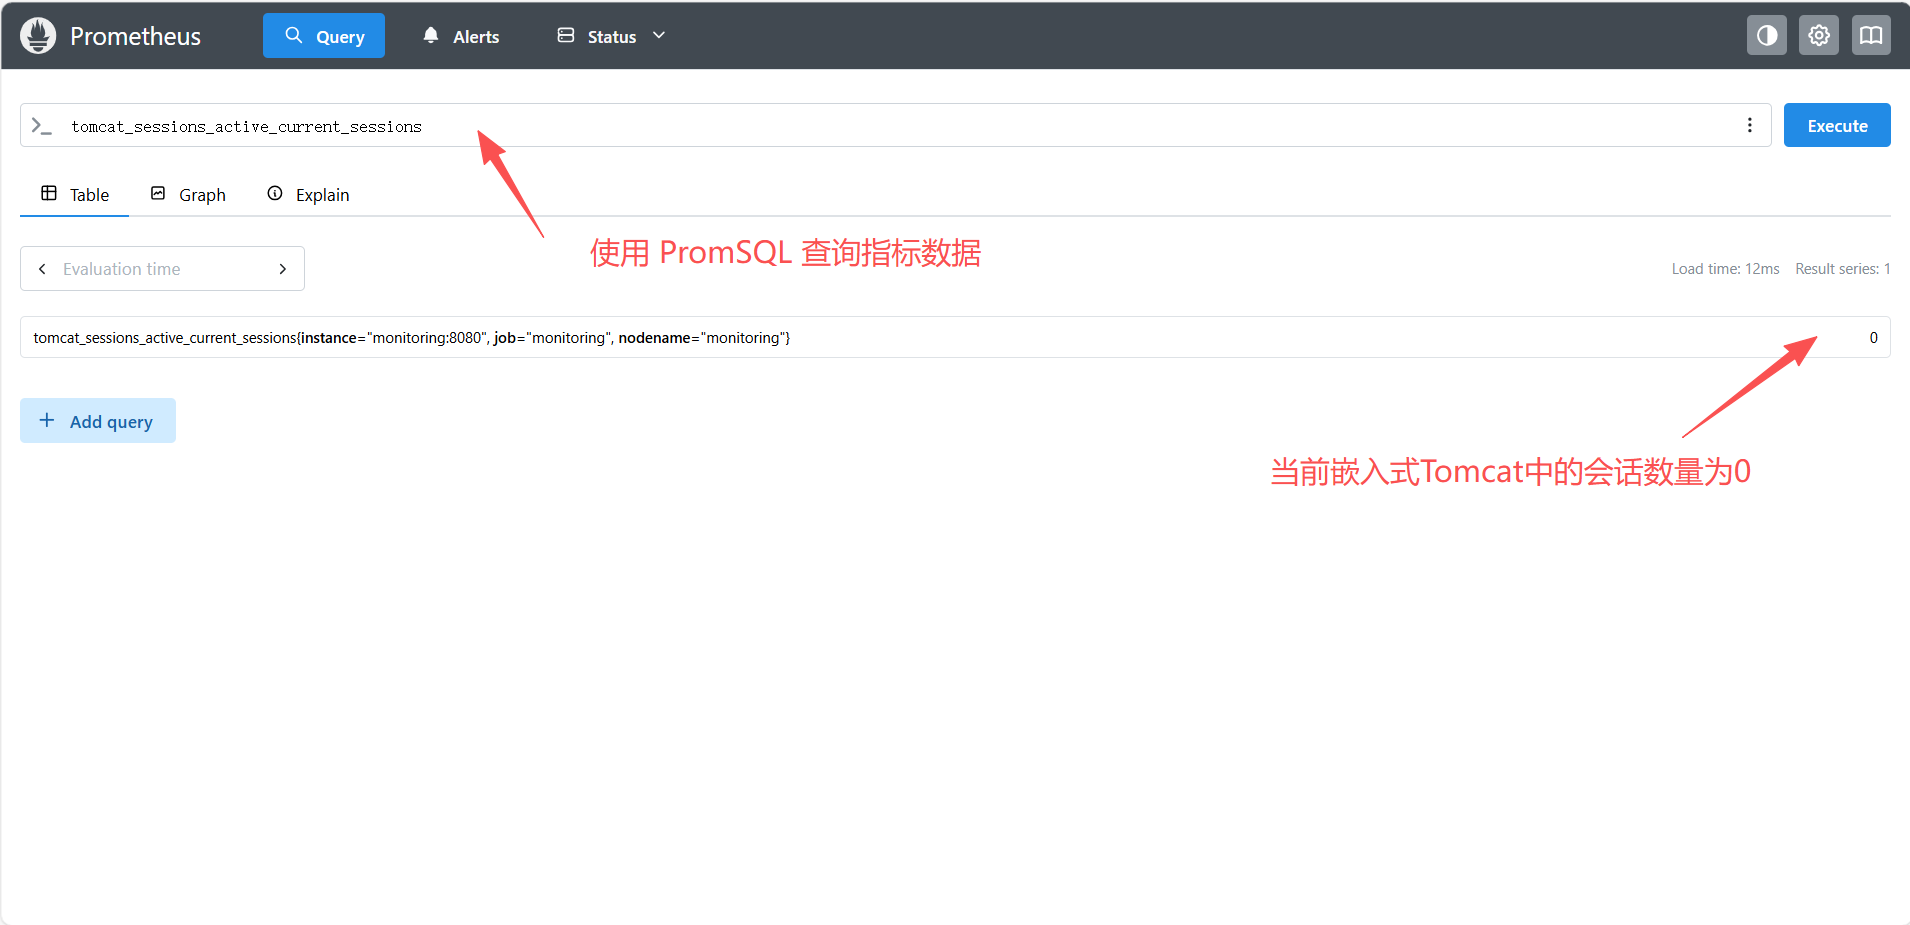Image resolution: width=1910 pixels, height=925 pixels.
Task: Open settings via the gear icon
Action: [1819, 36]
